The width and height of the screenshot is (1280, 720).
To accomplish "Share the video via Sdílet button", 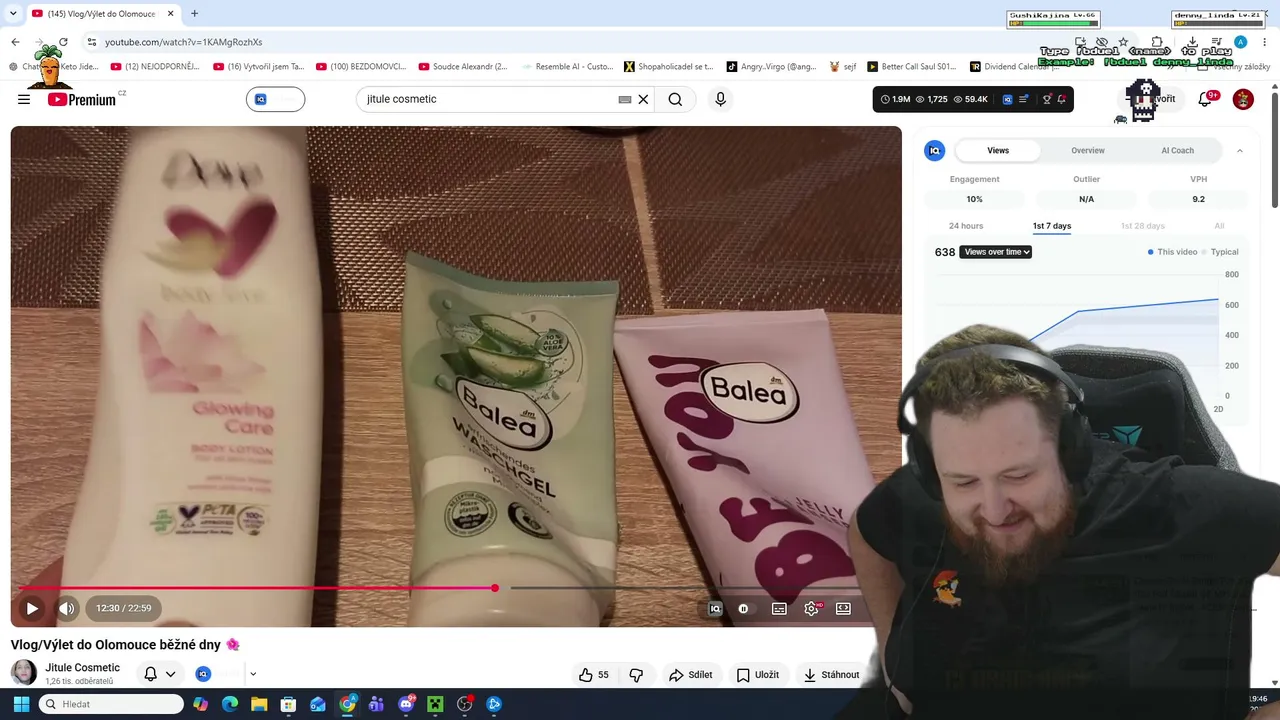I will pyautogui.click(x=691, y=675).
